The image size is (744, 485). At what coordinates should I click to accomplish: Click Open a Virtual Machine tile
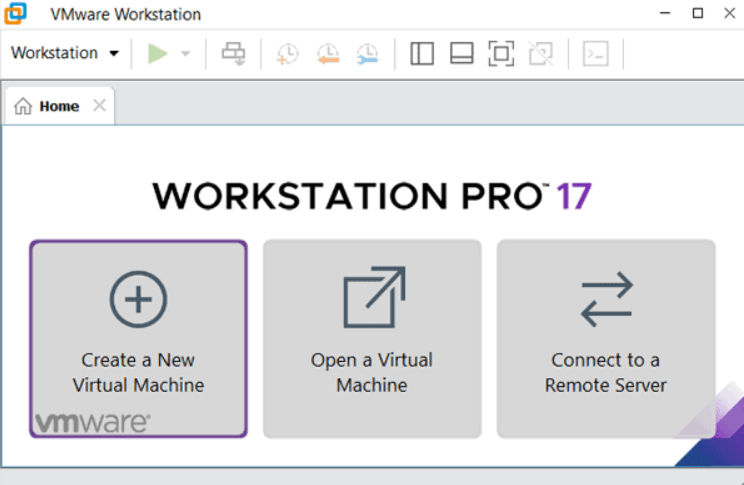(x=372, y=339)
